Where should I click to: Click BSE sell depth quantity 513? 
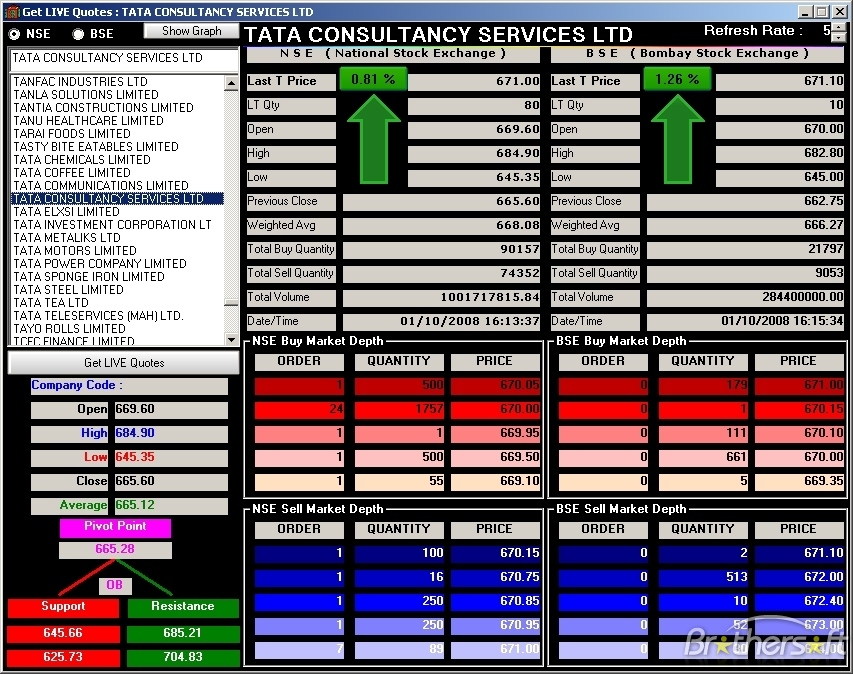click(703, 577)
